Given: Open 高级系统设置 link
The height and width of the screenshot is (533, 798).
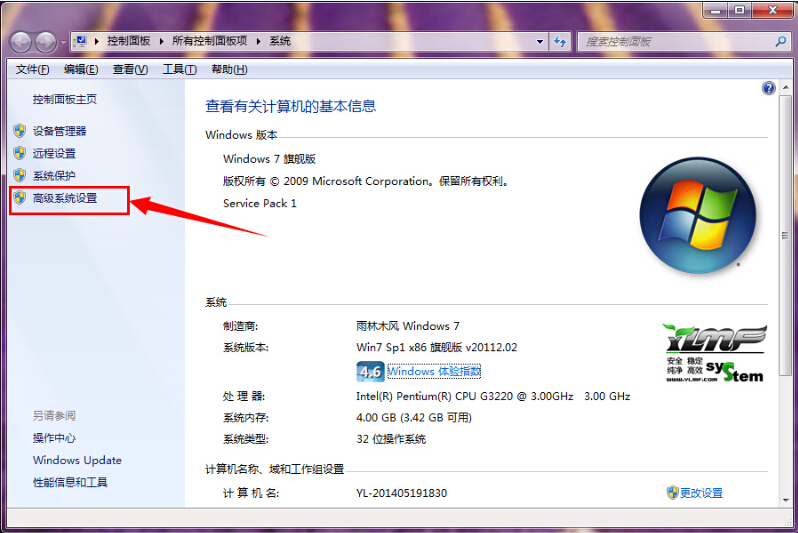Looking at the screenshot, I should [x=65, y=198].
